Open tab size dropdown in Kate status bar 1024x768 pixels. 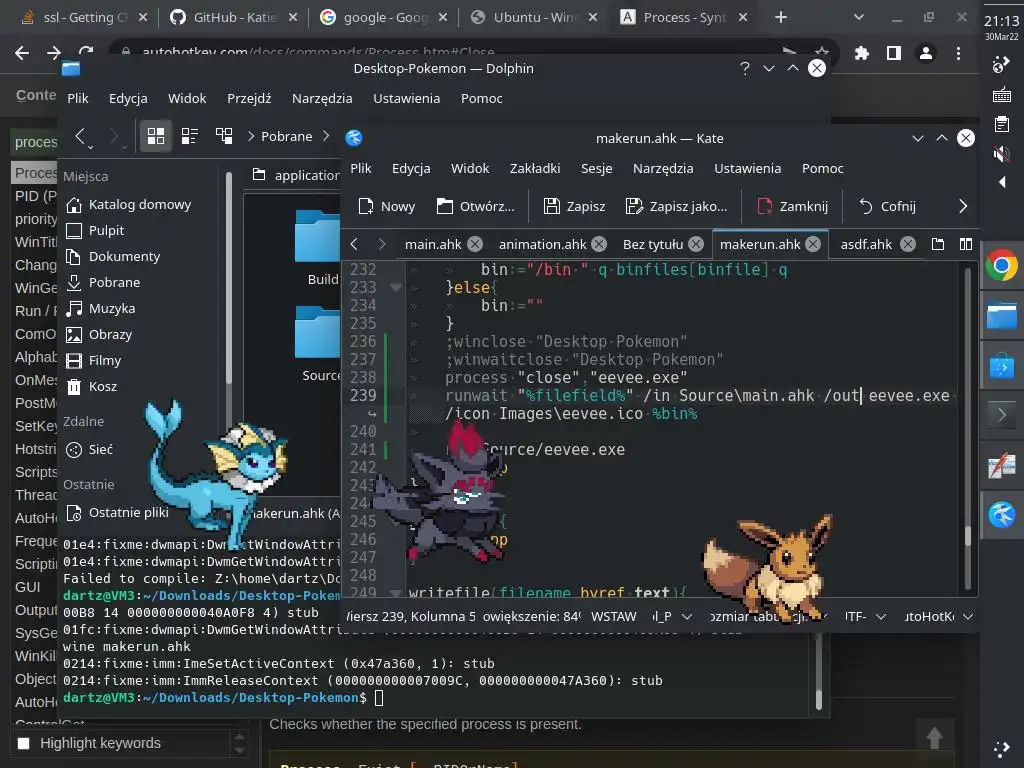[769, 616]
